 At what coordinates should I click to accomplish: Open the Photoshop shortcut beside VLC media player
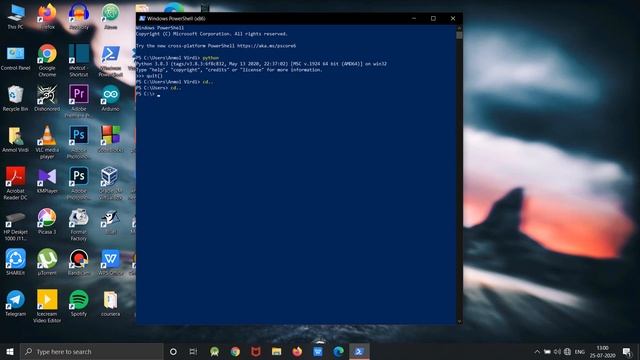click(x=79, y=142)
